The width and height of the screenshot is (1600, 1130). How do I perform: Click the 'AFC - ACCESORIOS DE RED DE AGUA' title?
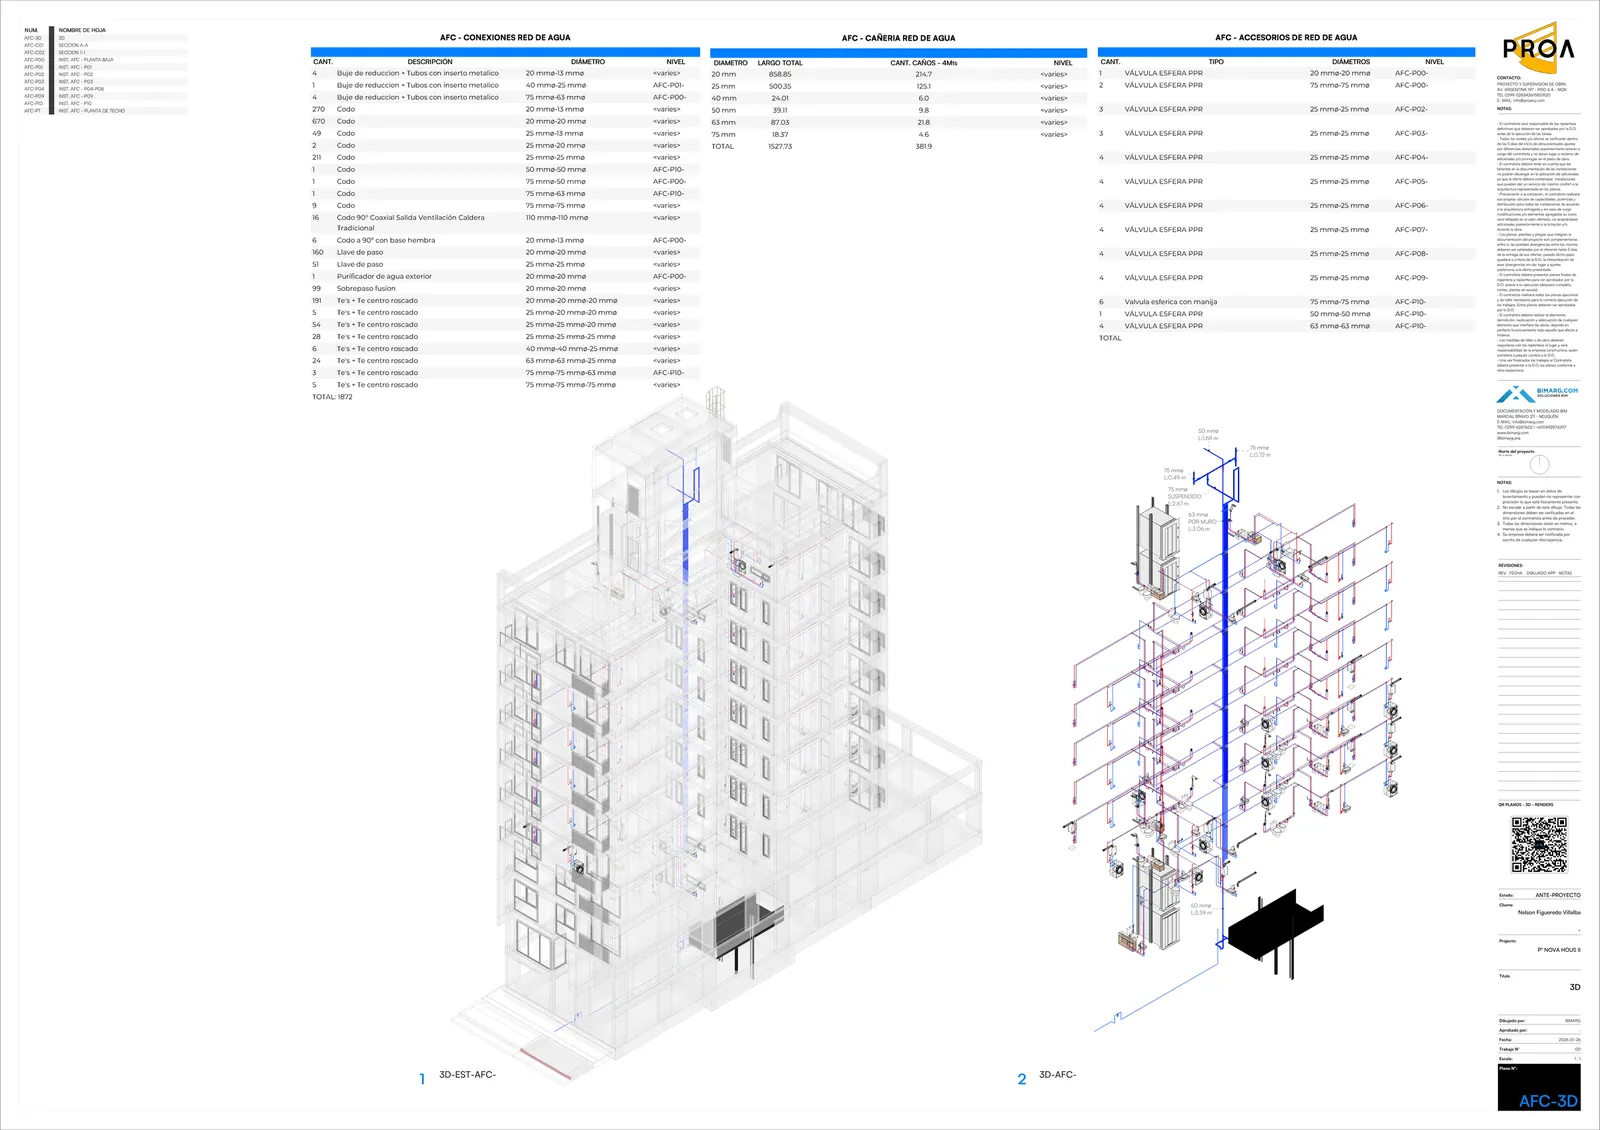(1286, 38)
